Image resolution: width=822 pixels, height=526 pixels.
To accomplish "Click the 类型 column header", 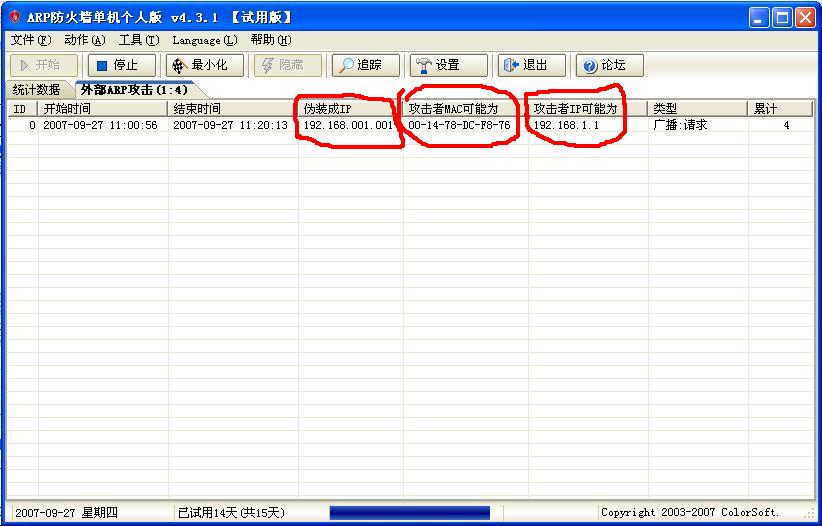I will (x=698, y=109).
